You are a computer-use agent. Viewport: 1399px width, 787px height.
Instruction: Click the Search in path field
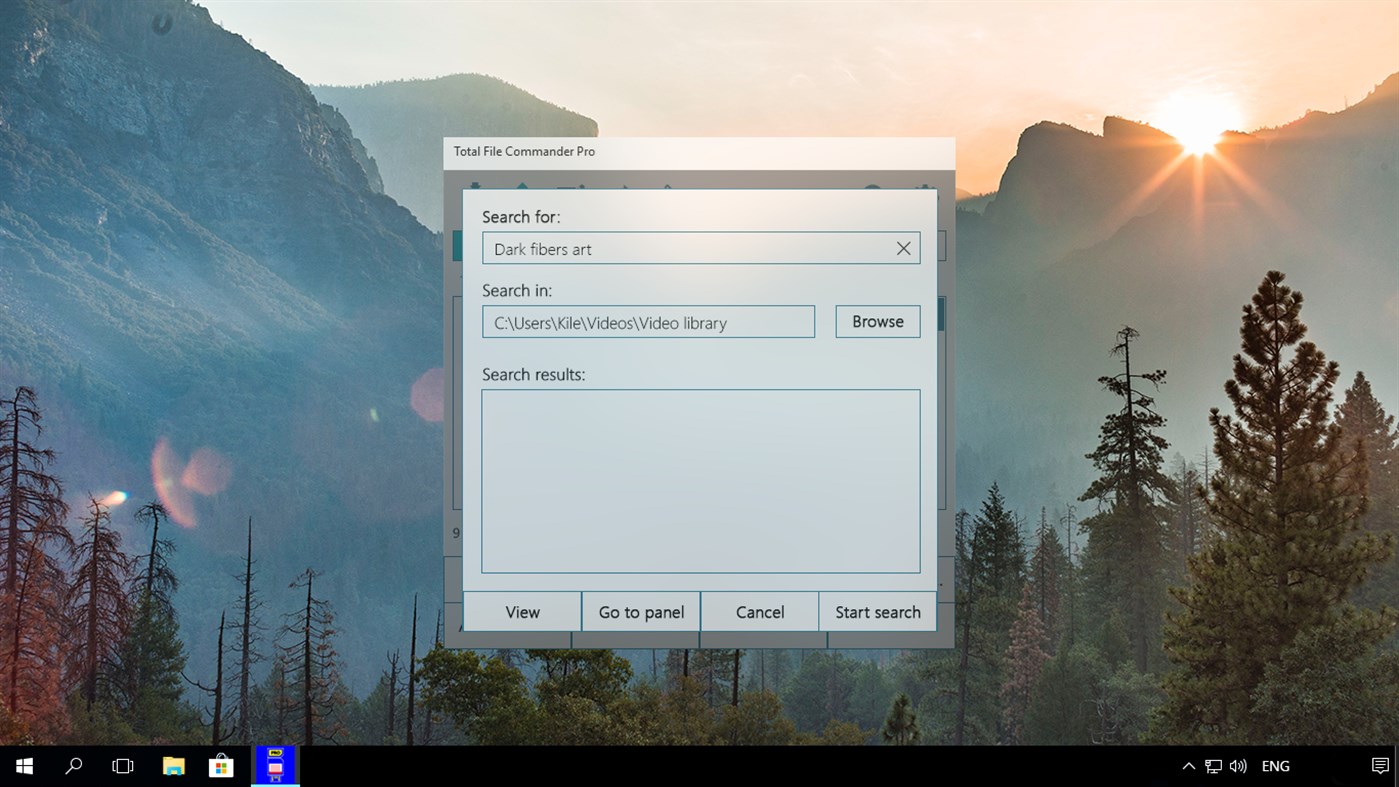pyautogui.click(x=648, y=321)
